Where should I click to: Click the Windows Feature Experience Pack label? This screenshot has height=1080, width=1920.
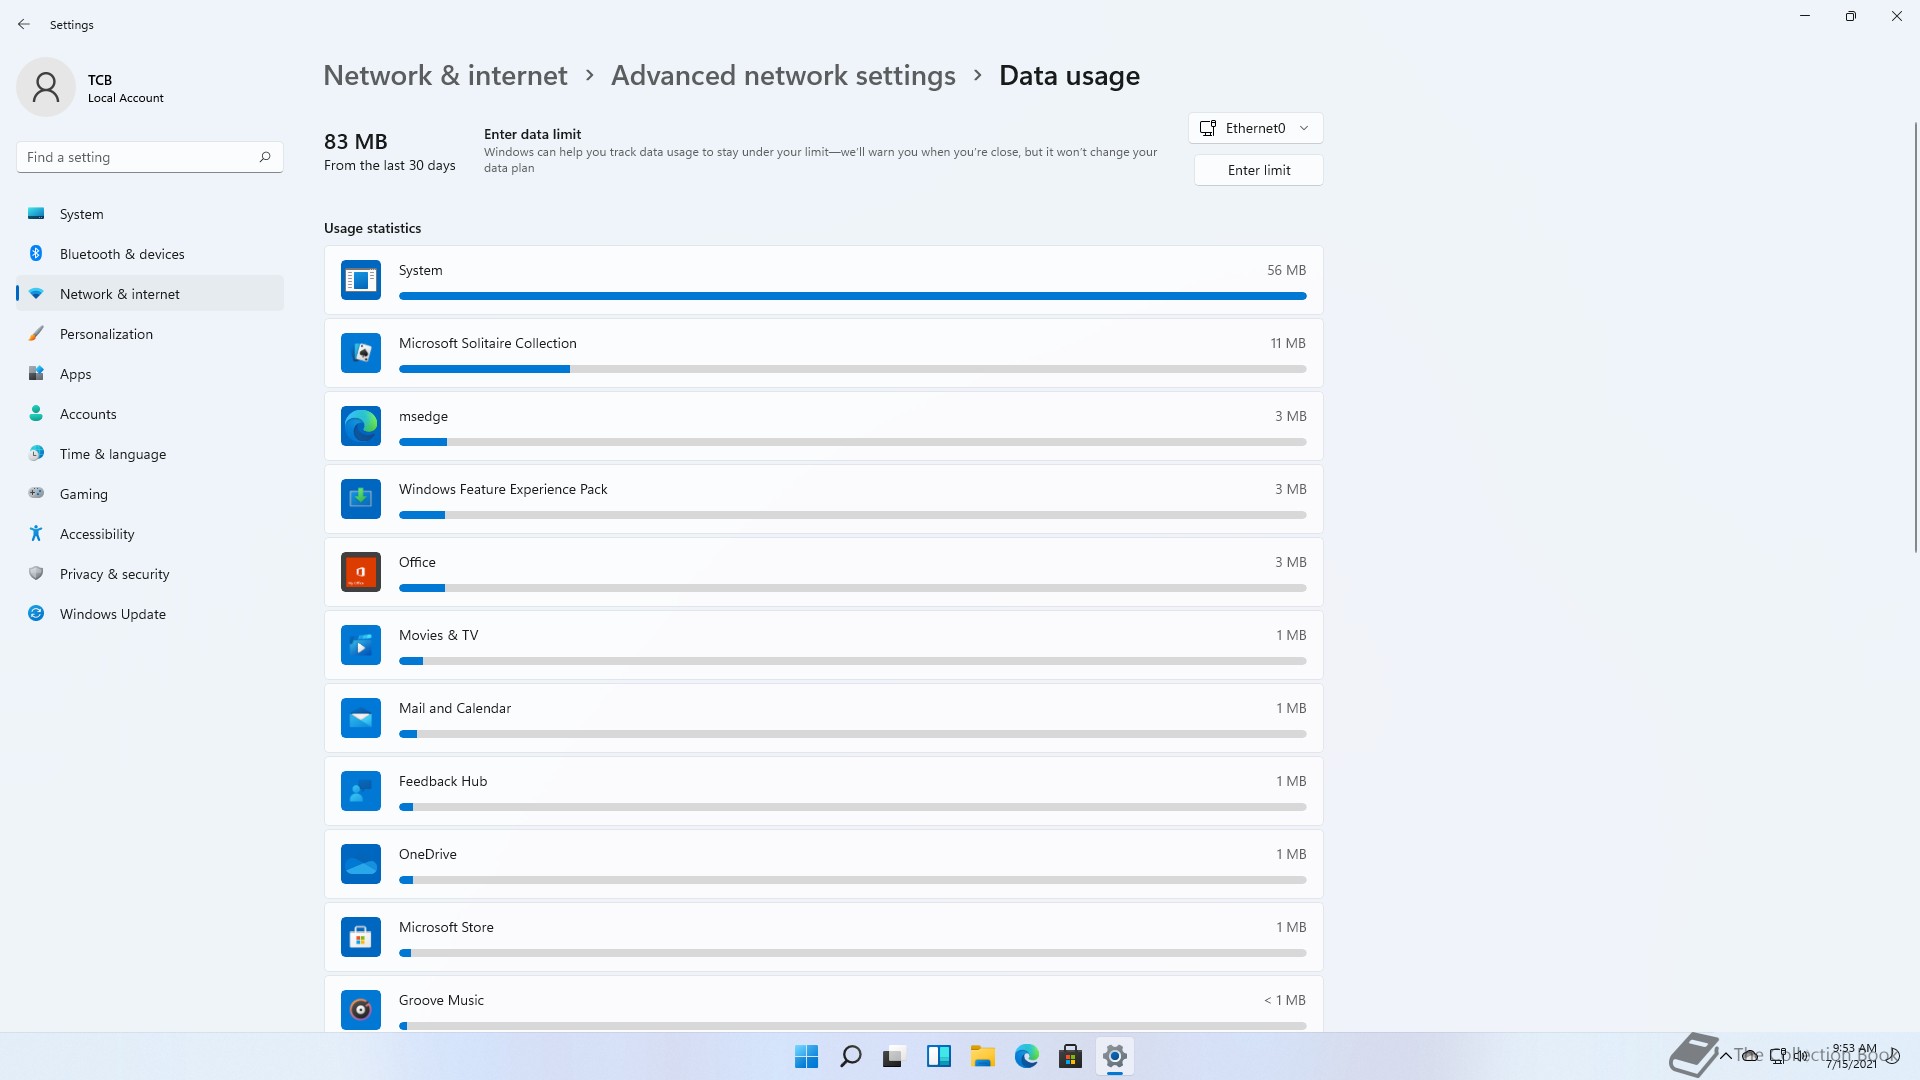[503, 489]
